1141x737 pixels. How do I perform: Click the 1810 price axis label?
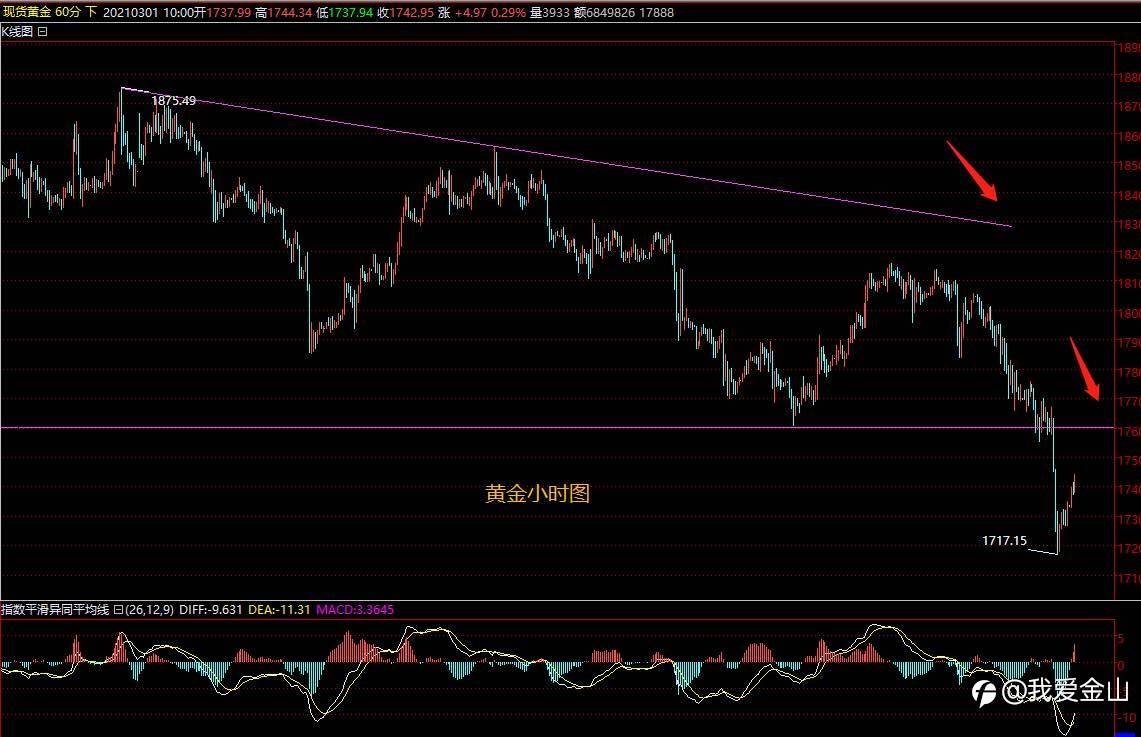tap(1129, 284)
